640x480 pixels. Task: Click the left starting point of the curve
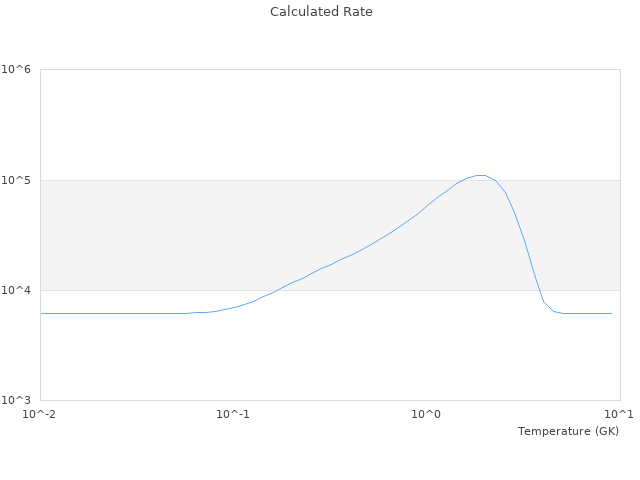click(x=41, y=313)
